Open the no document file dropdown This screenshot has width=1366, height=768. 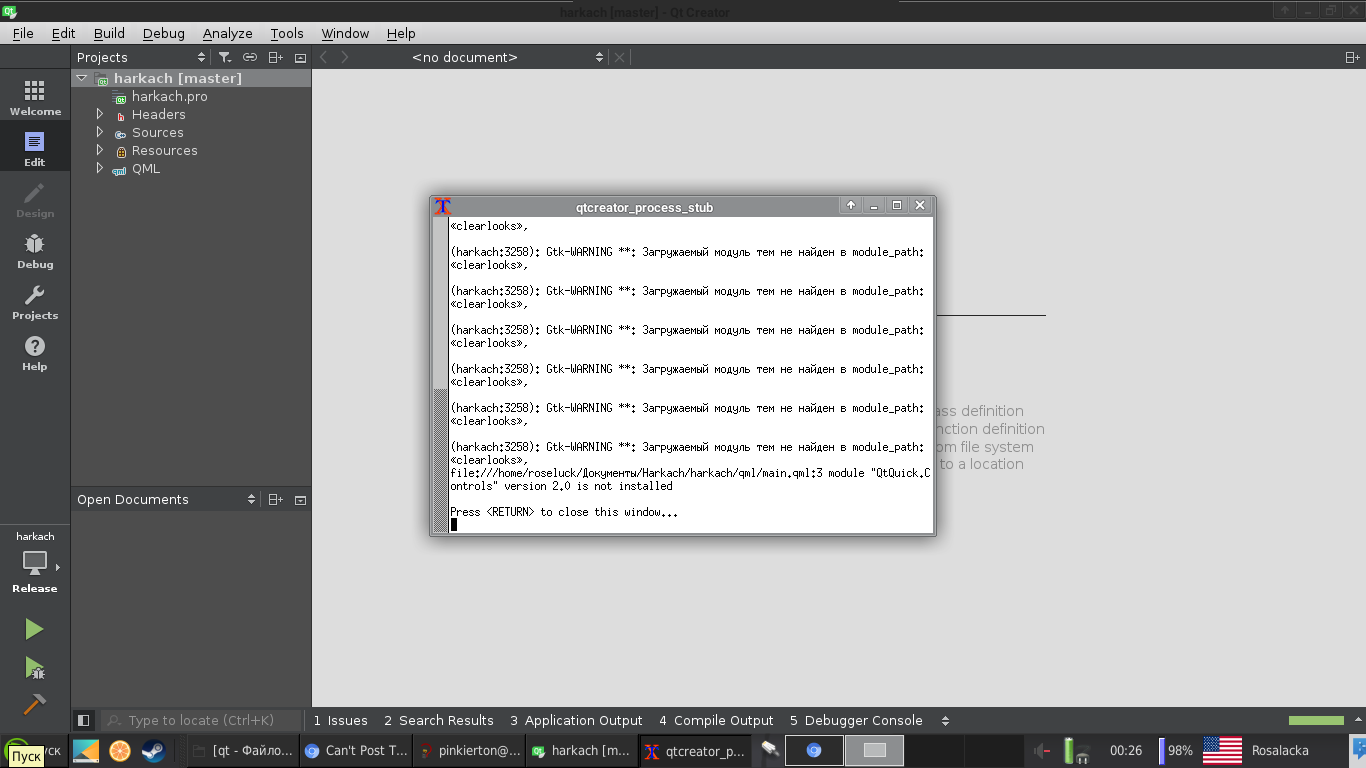coord(508,58)
